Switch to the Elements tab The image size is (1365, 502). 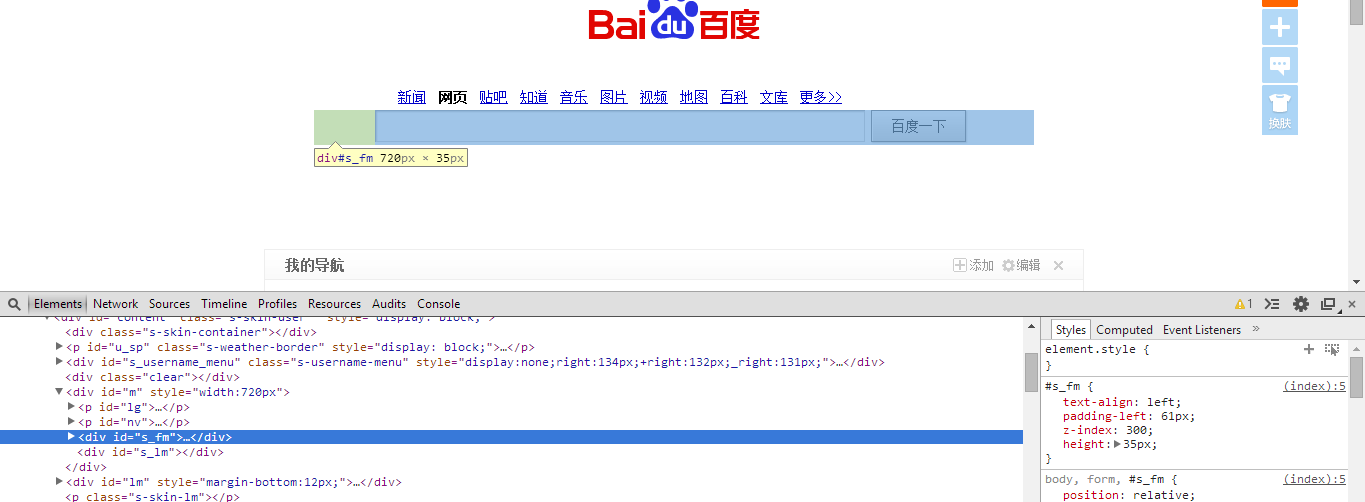(58, 304)
